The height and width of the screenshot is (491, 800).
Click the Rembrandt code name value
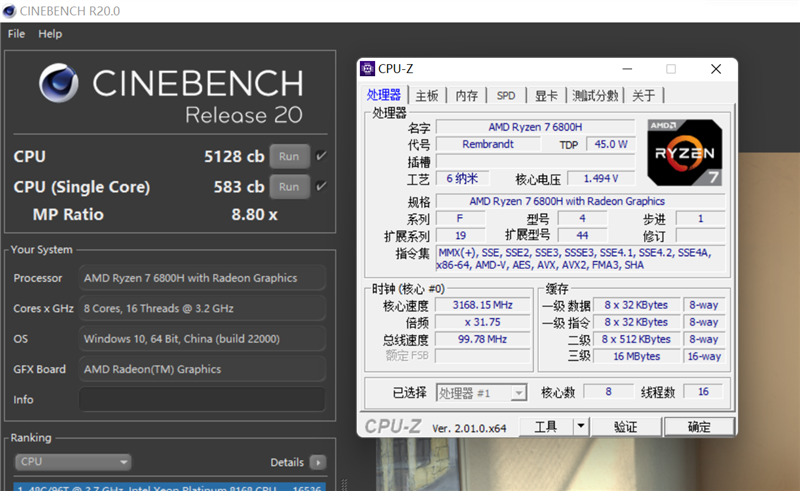[x=488, y=144]
